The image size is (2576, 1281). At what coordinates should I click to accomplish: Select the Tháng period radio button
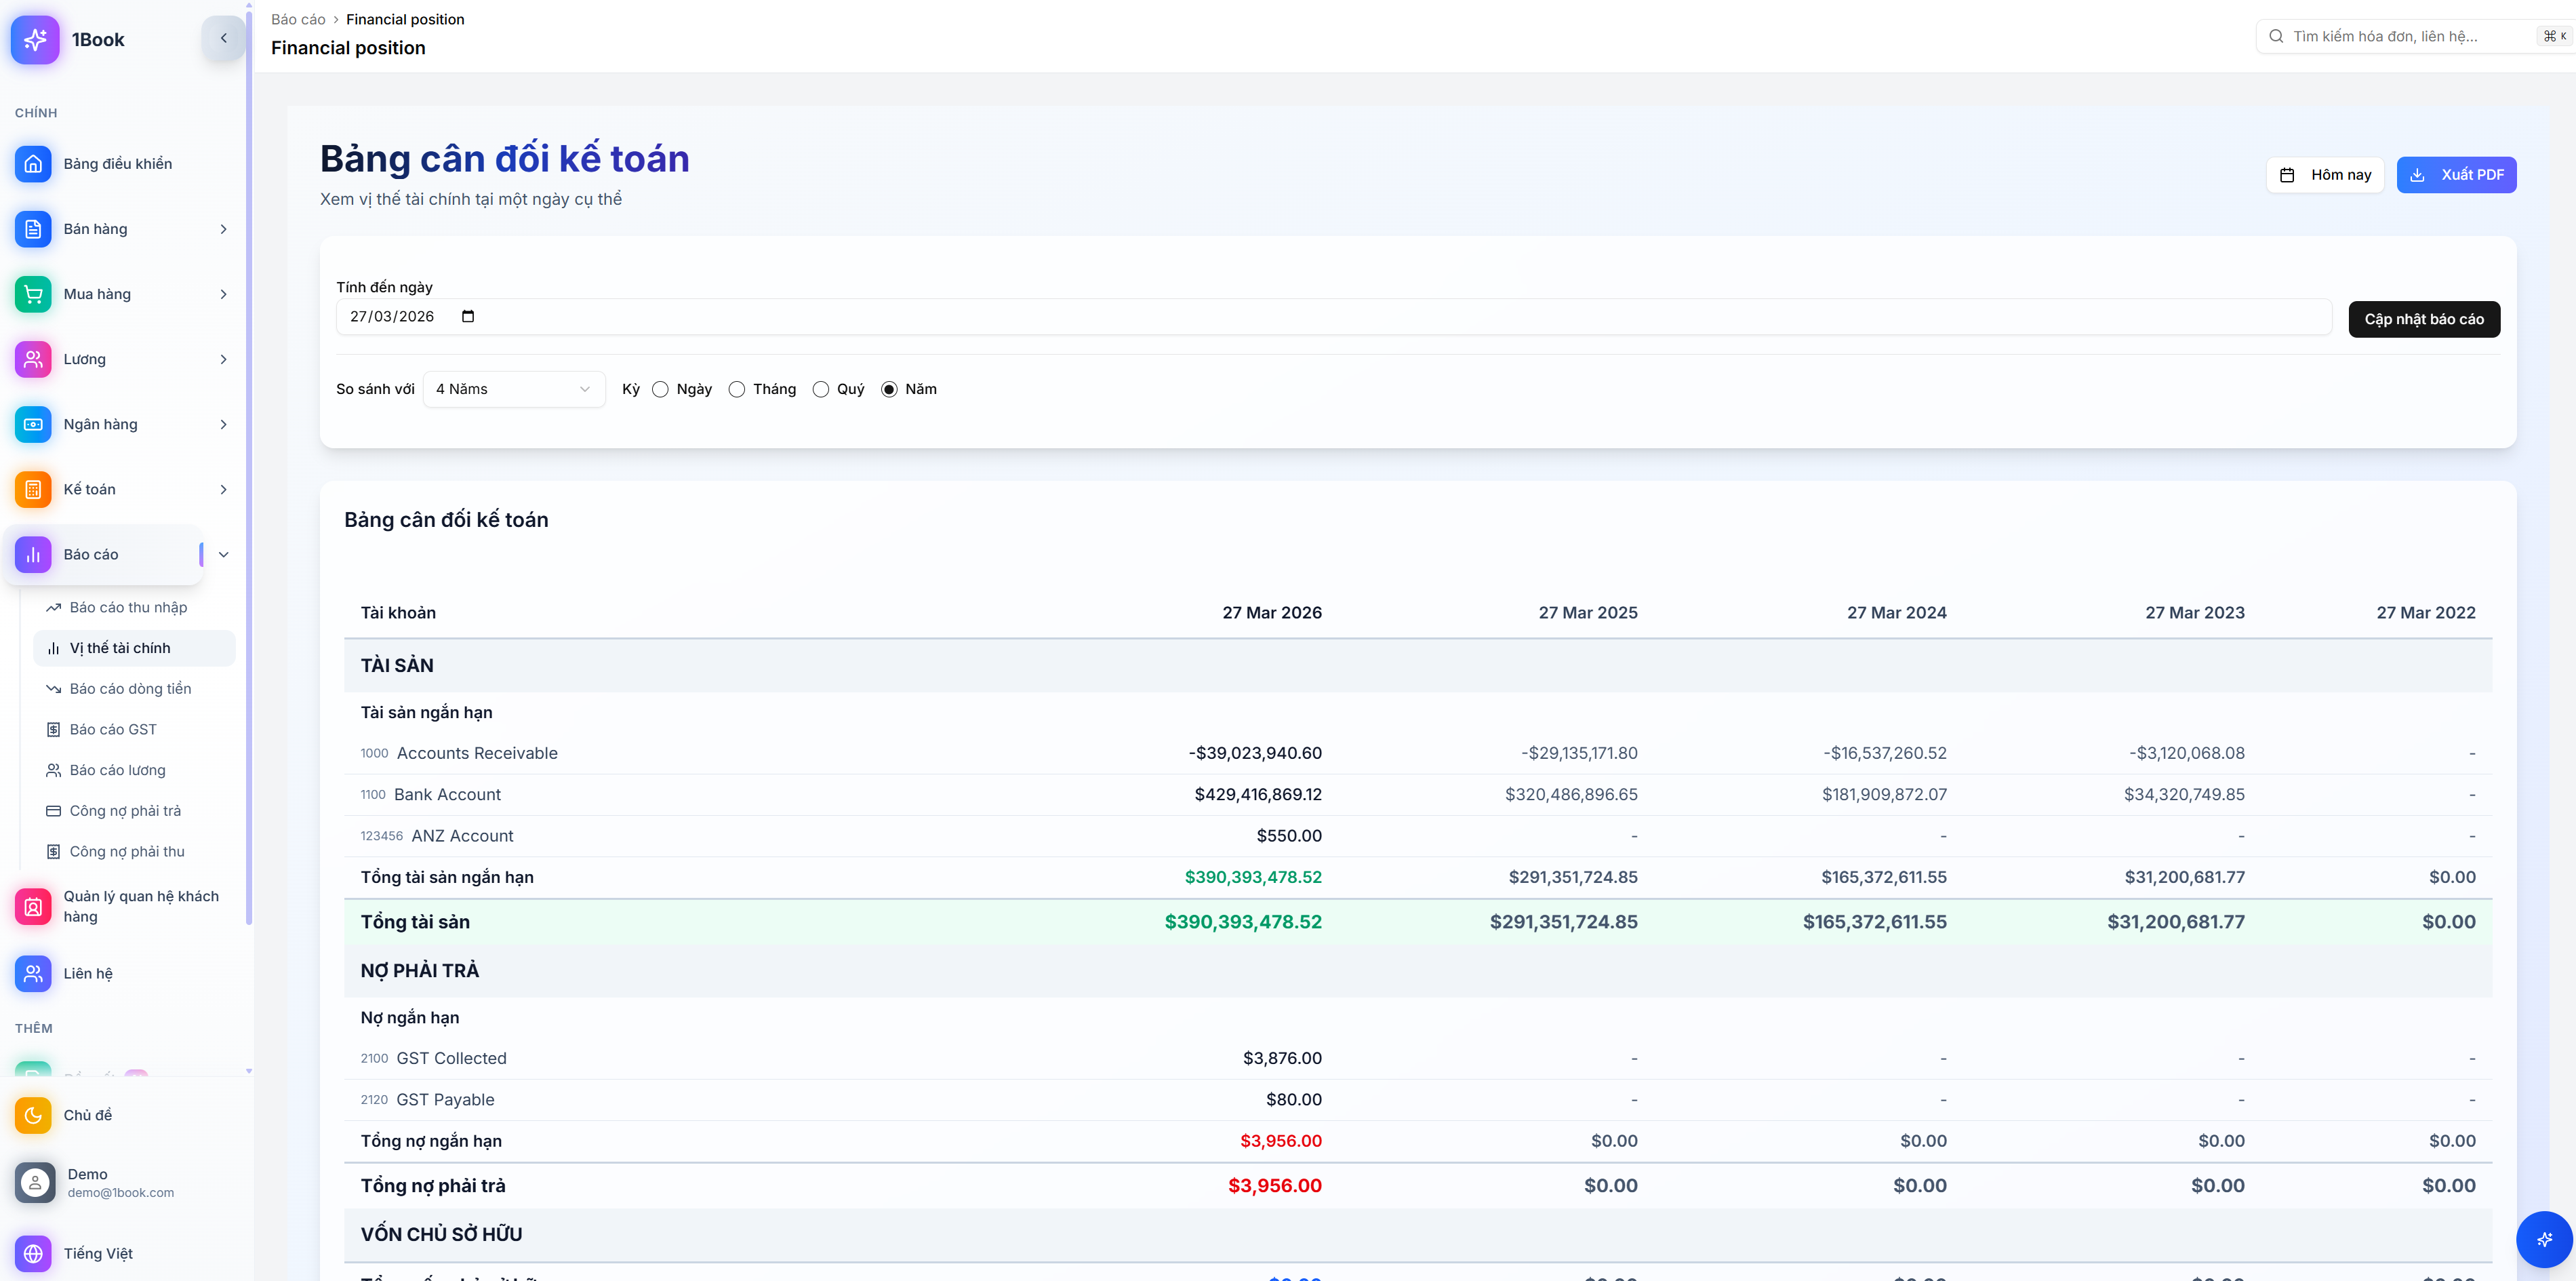737,389
